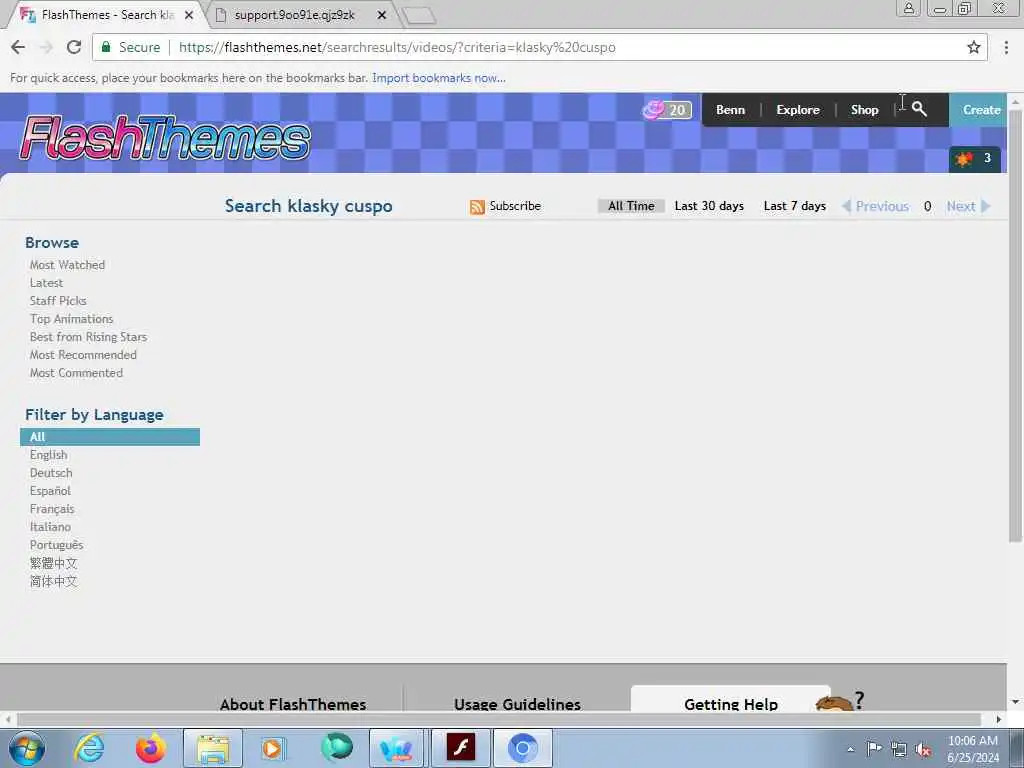
Task: Filter results by Español
Action: coord(50,491)
